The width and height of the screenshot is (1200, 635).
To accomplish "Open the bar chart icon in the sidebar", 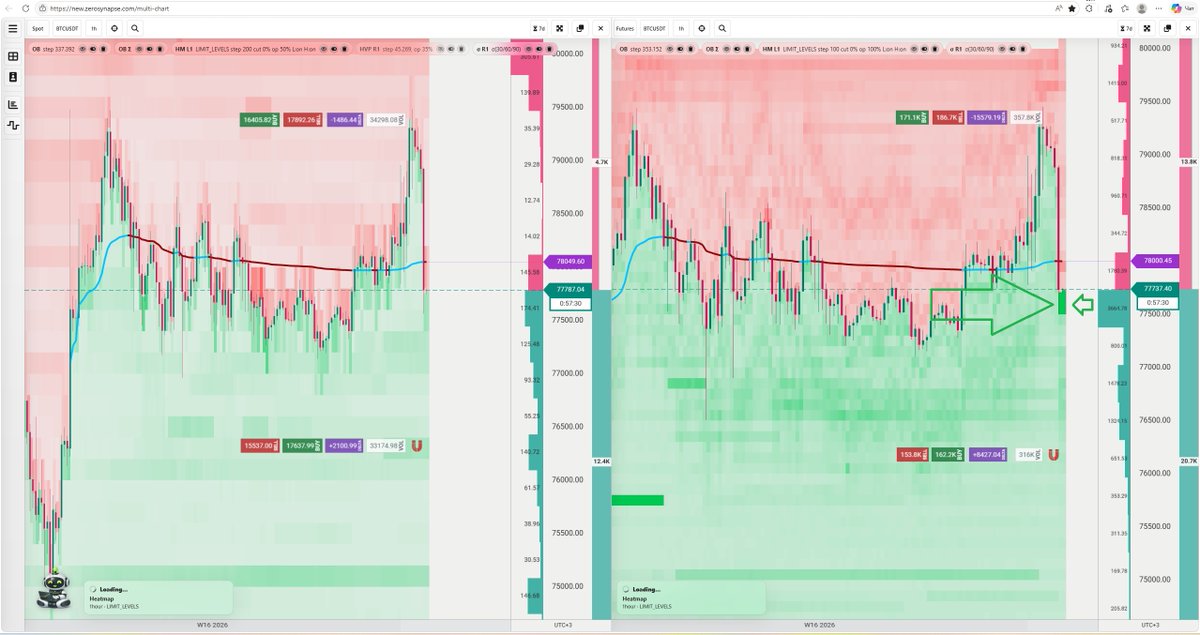I will click(x=13, y=104).
